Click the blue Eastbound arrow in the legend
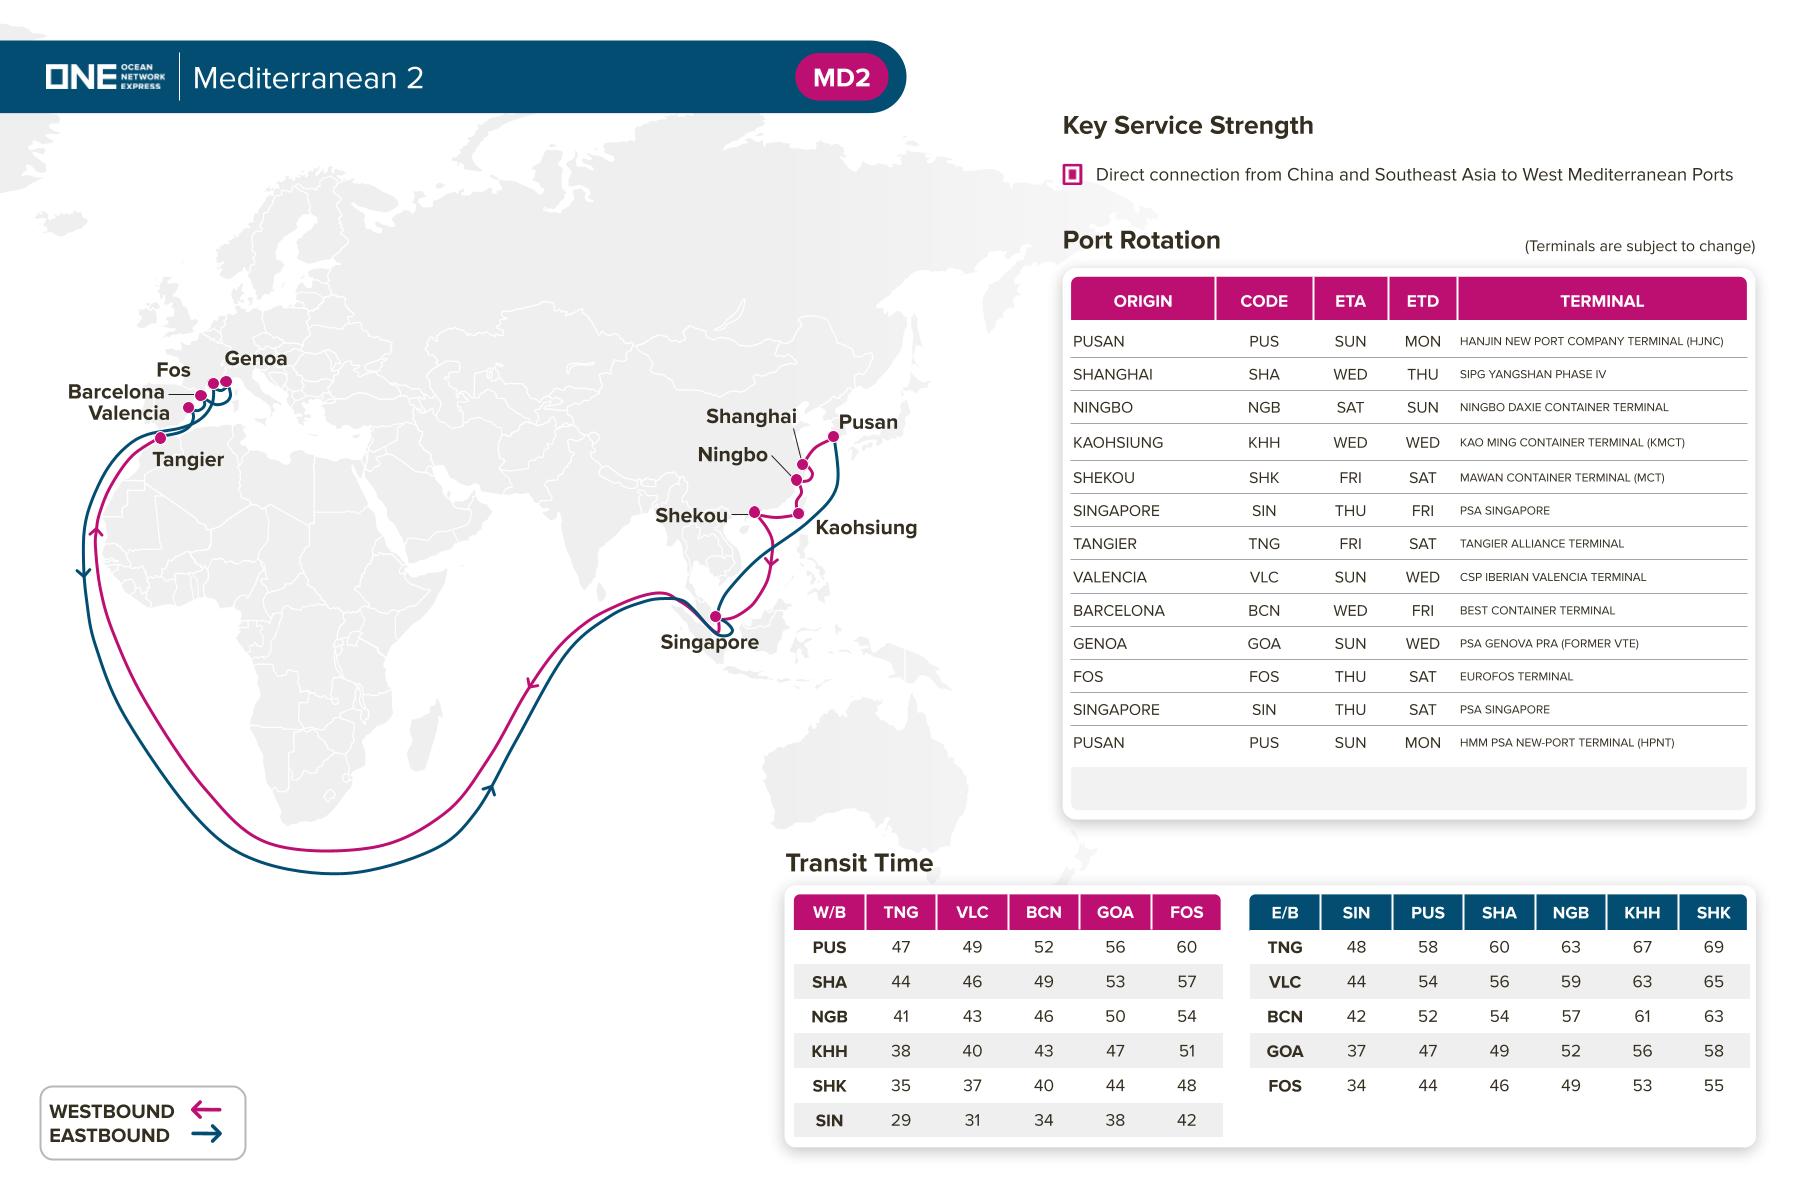 [206, 1134]
